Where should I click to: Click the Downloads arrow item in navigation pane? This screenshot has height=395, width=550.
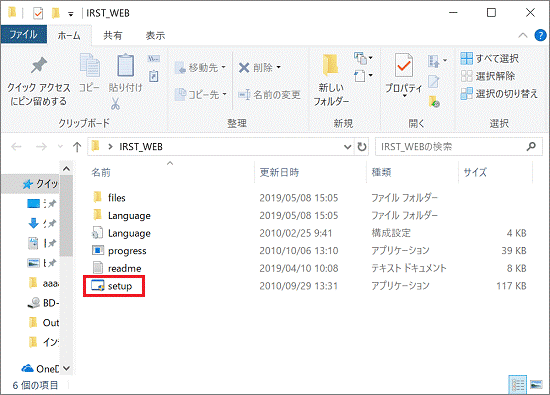point(33,223)
